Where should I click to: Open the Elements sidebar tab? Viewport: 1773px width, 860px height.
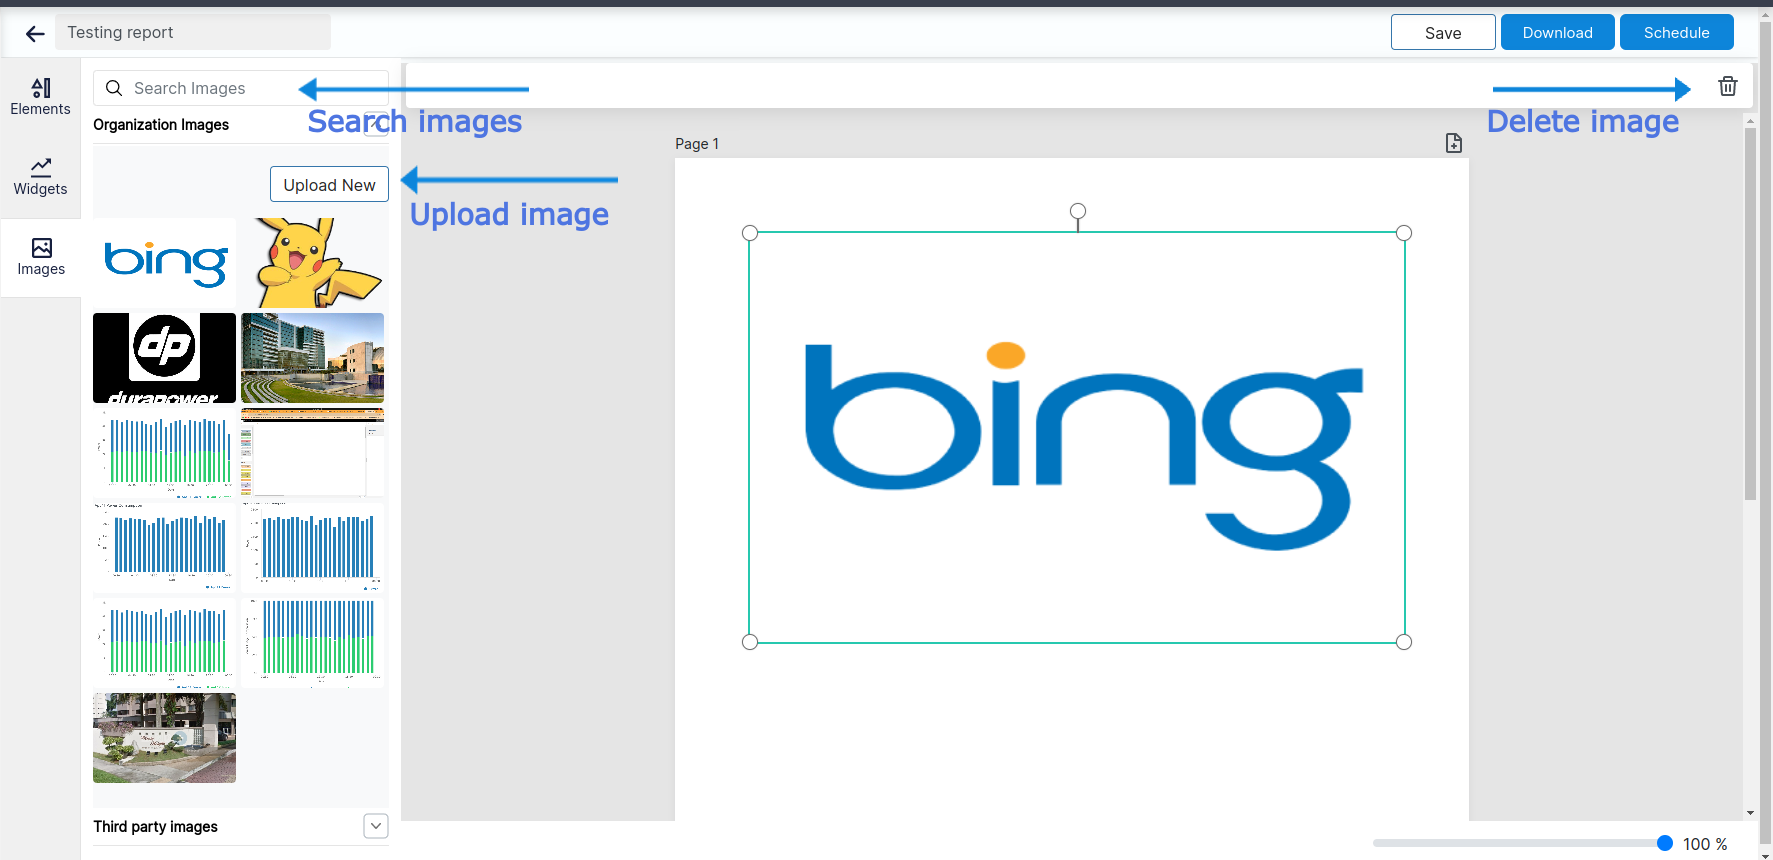pyautogui.click(x=40, y=97)
